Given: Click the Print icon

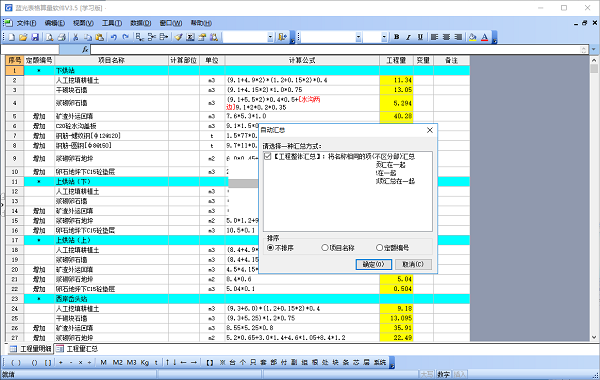Looking at the screenshot, I should click(x=61, y=37).
